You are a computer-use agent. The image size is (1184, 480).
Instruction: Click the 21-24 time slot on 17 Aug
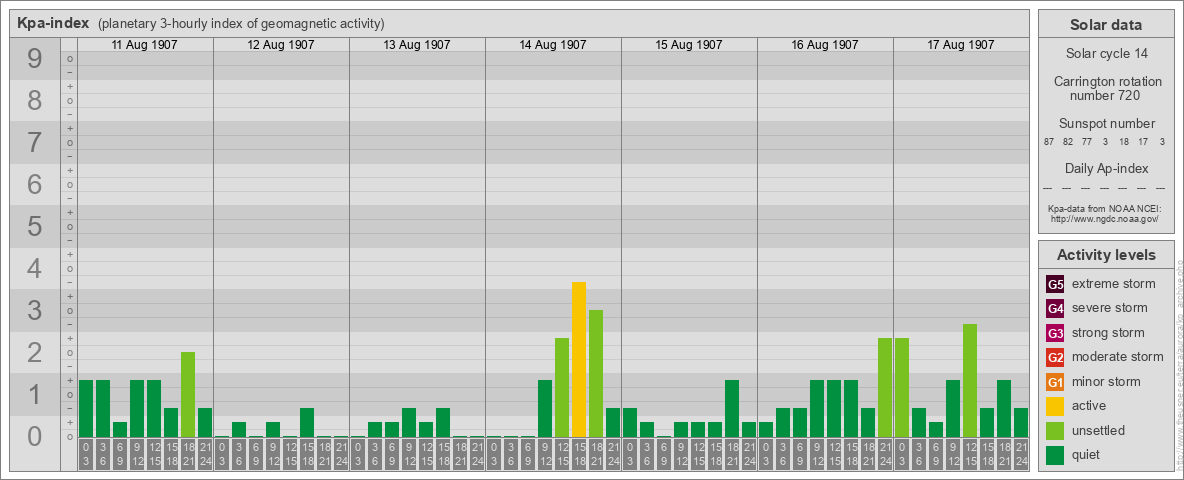pyautogui.click(x=1021, y=454)
